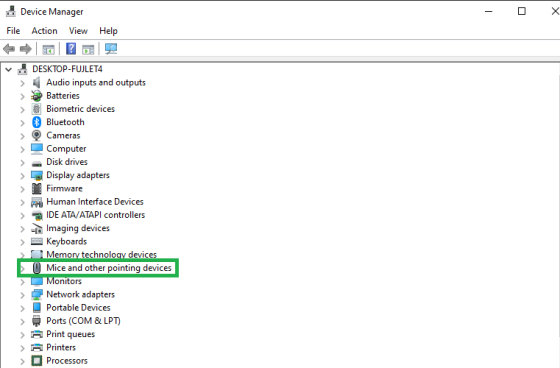This screenshot has height=368, width=560.
Task: Click the Back arrow toolbar button
Action: pyautogui.click(x=9, y=49)
